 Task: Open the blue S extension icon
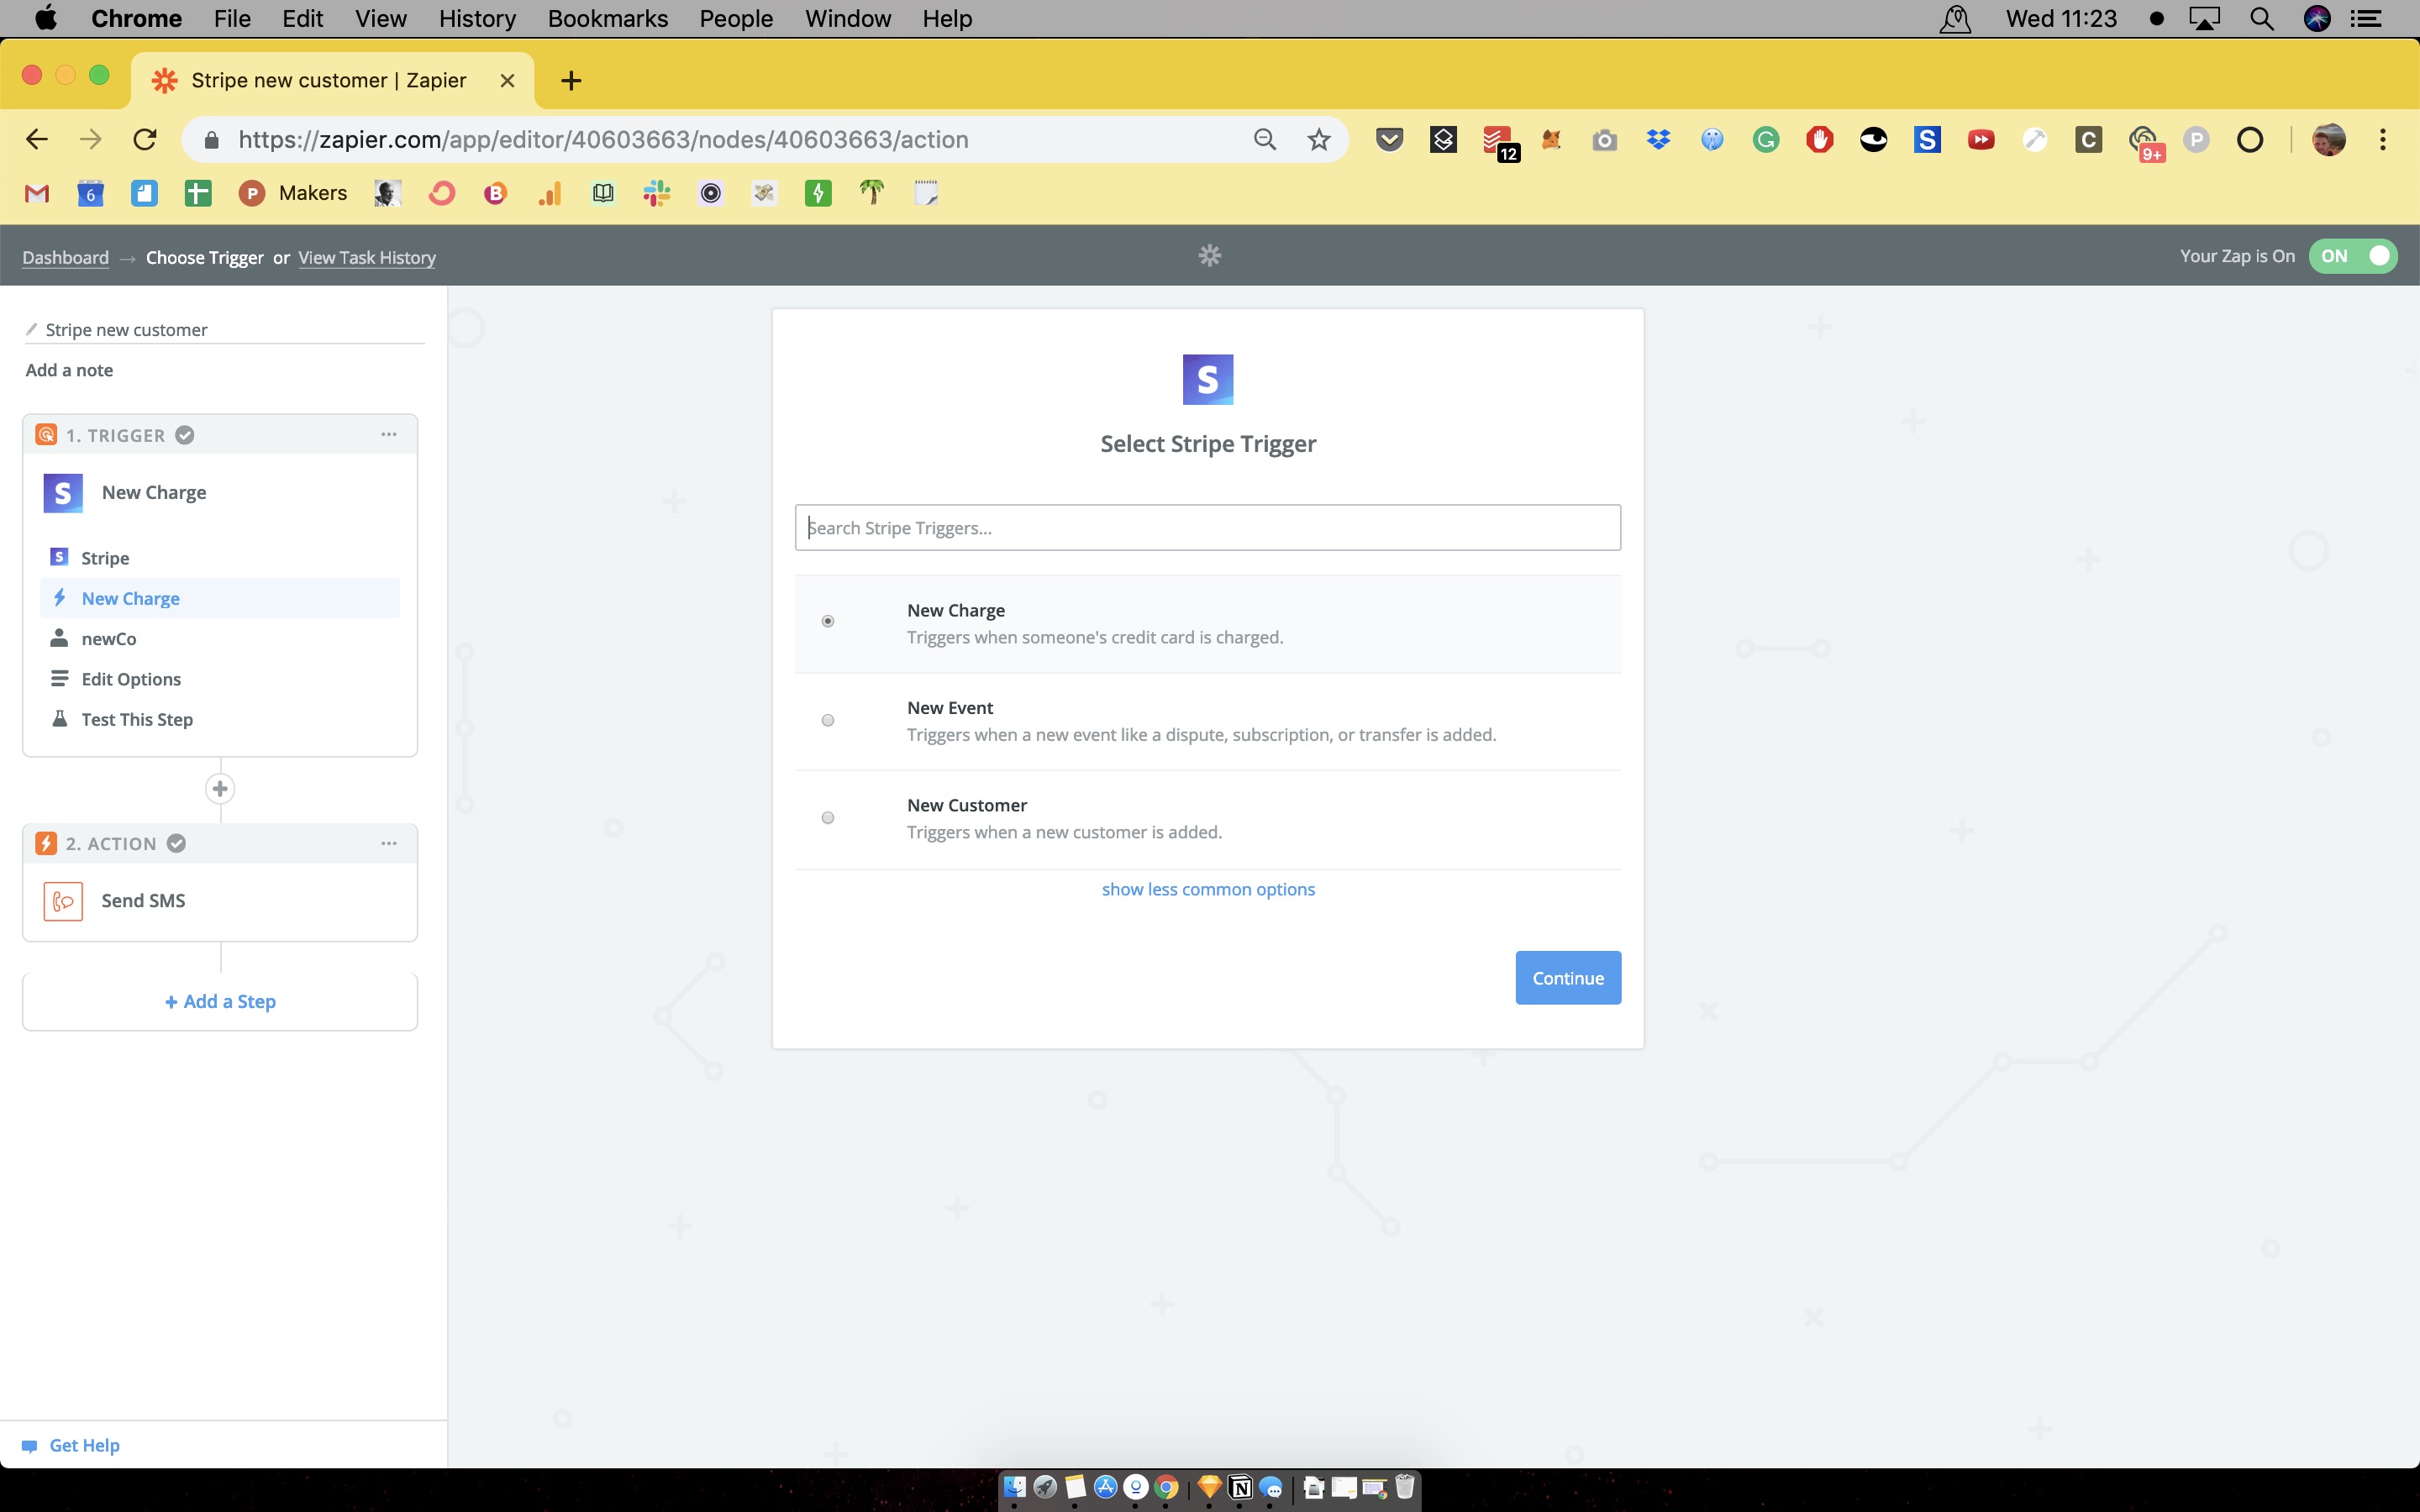1927,139
